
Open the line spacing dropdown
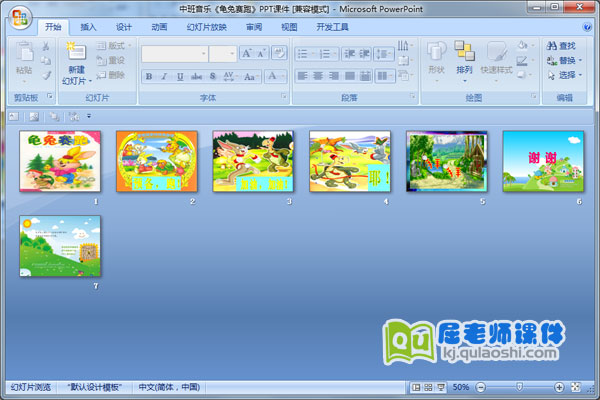tap(384, 54)
